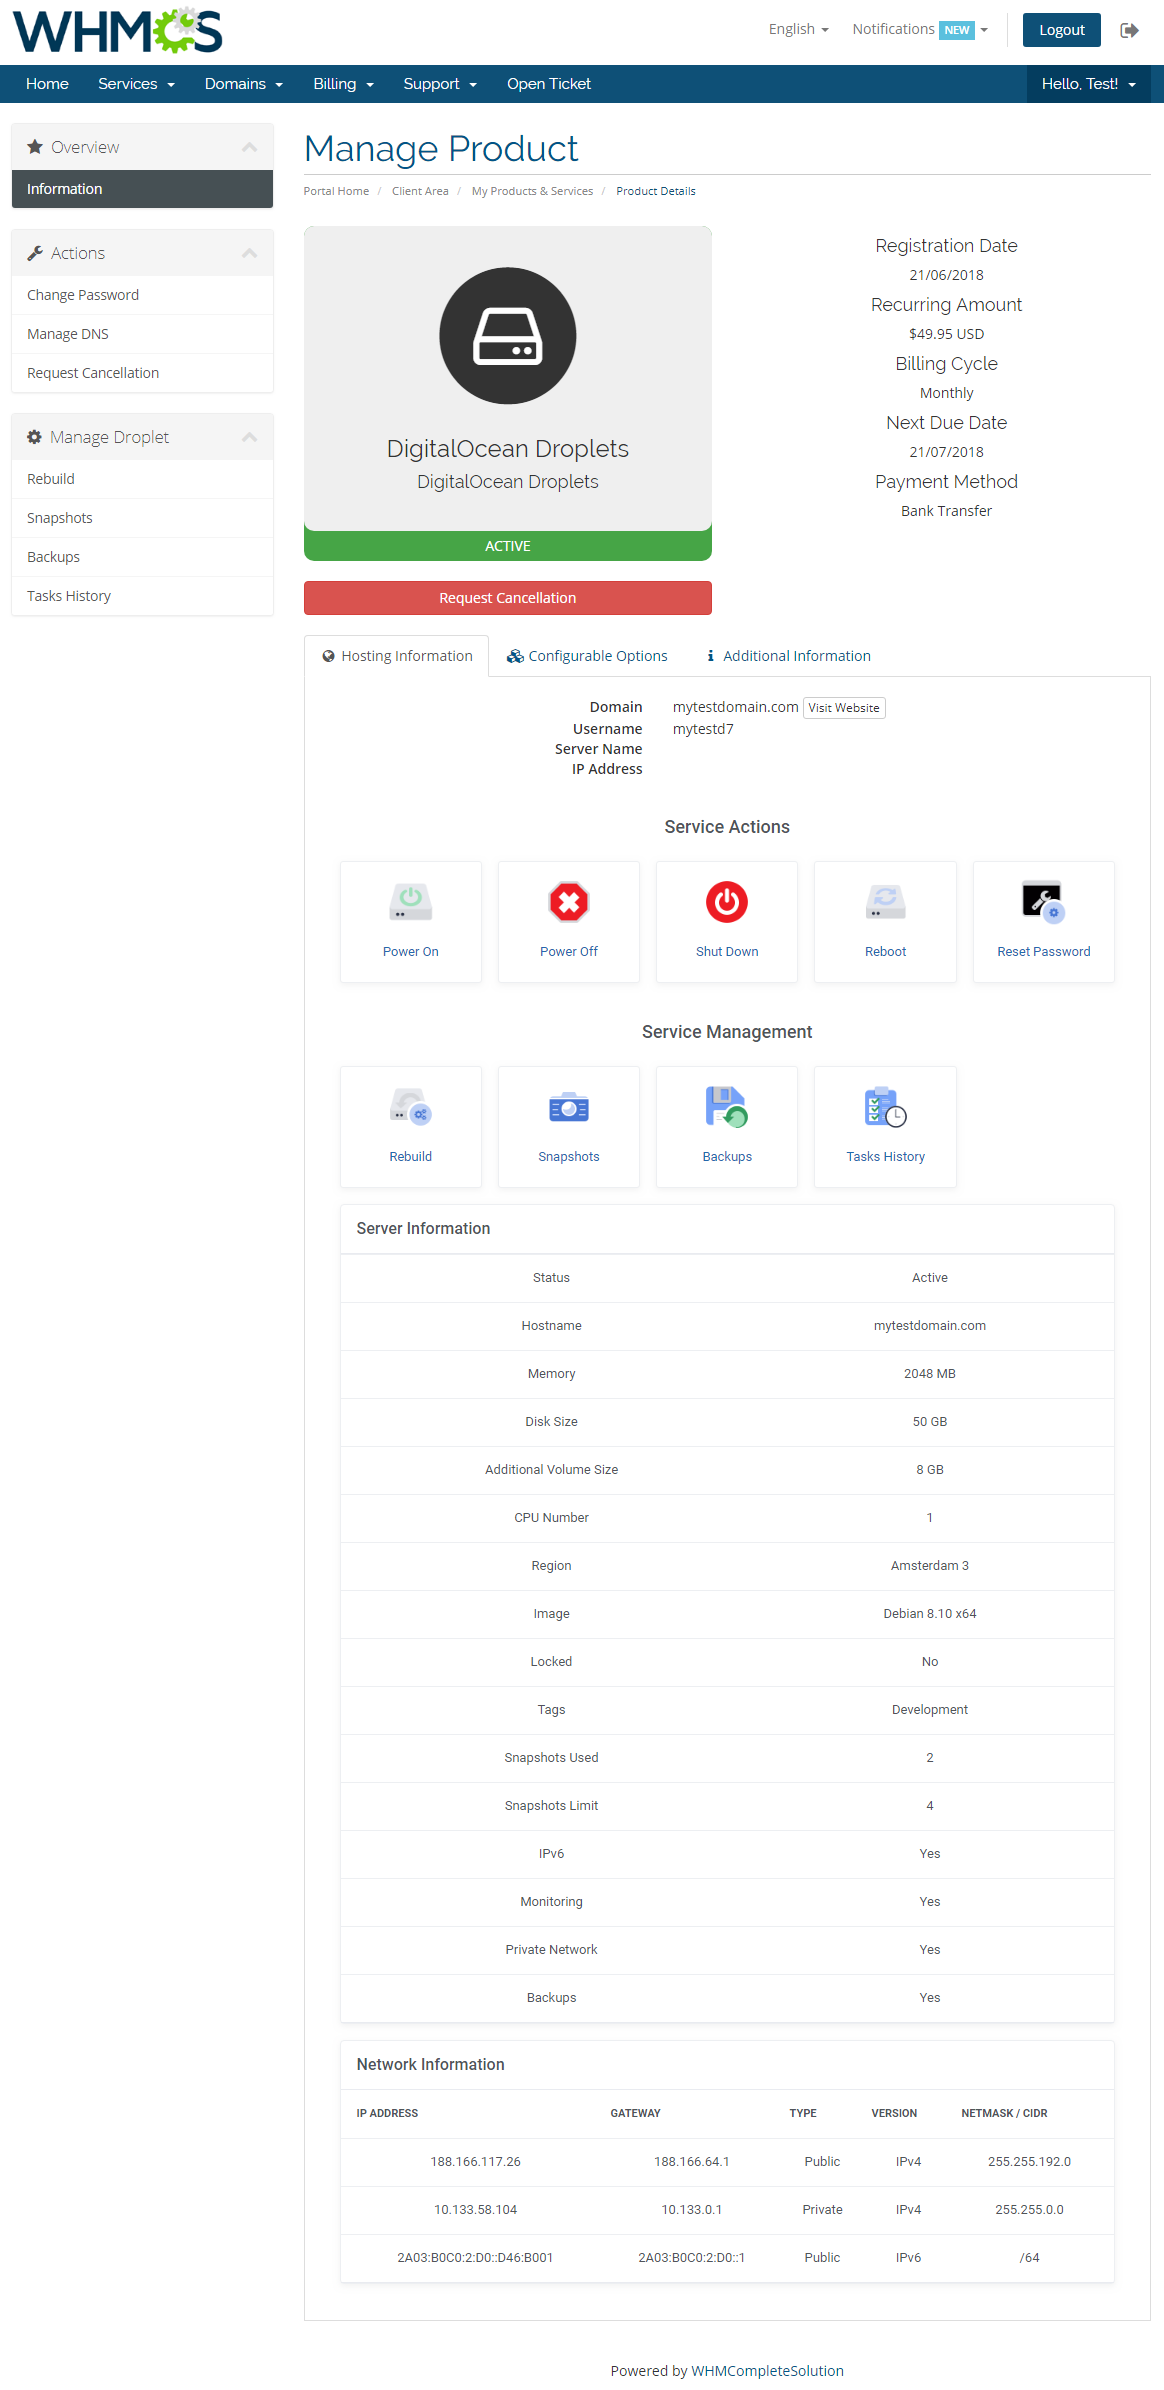The image size is (1164, 2390).
Task: Open the Hello, Test! account menu
Action: pos(1088,84)
